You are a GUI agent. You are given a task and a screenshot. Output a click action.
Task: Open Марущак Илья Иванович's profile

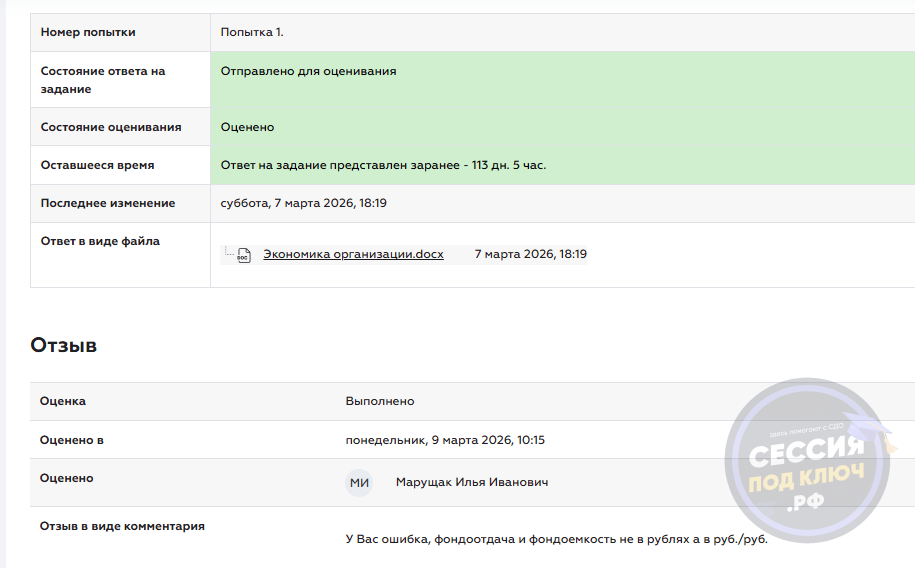coord(472,482)
